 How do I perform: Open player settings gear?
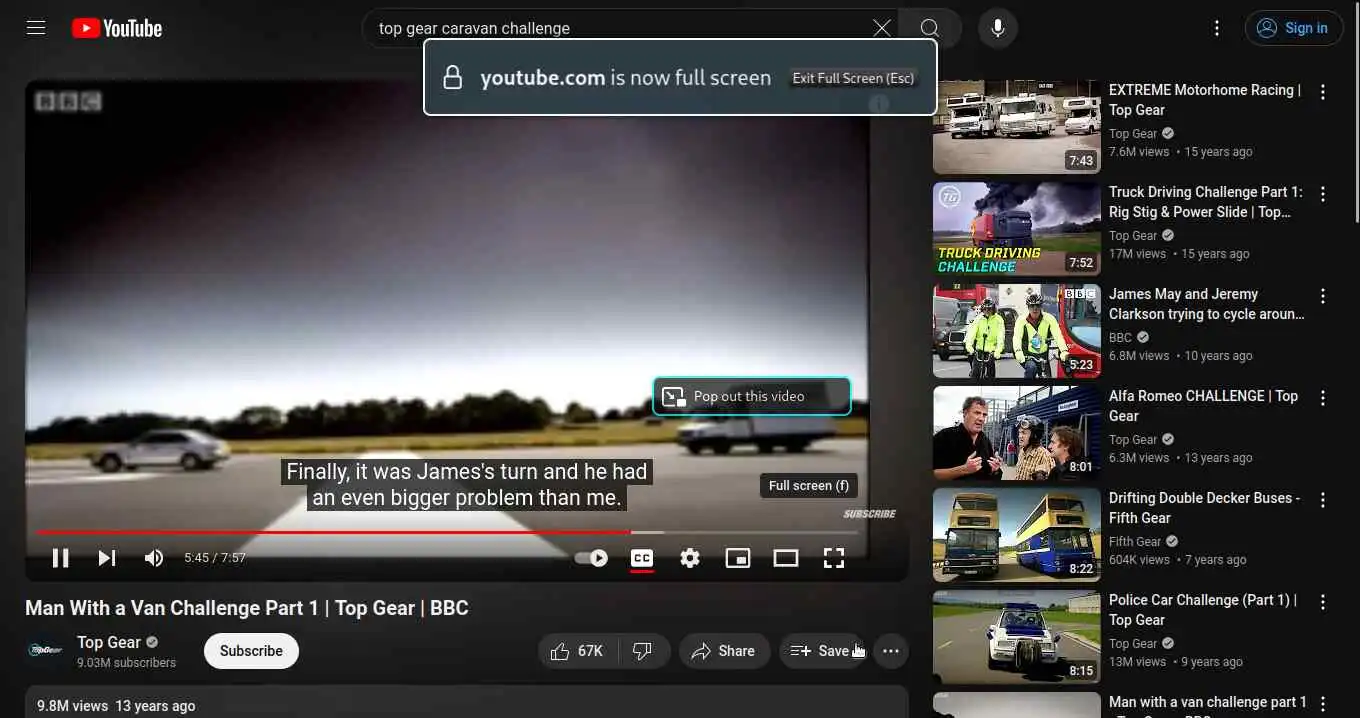coord(690,558)
